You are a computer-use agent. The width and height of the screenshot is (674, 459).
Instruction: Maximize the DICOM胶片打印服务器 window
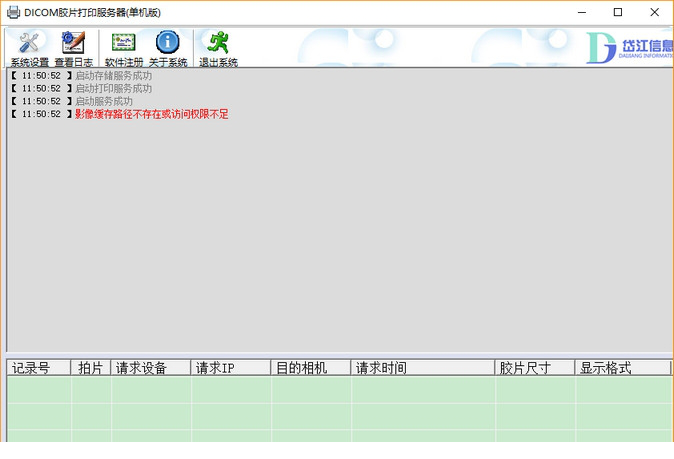[618, 12]
